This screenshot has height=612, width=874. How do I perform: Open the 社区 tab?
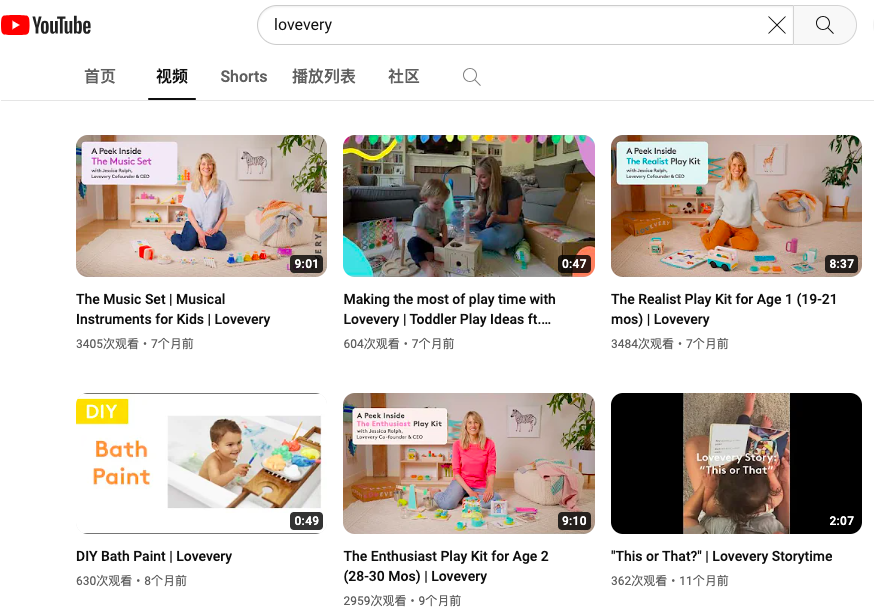click(x=404, y=77)
